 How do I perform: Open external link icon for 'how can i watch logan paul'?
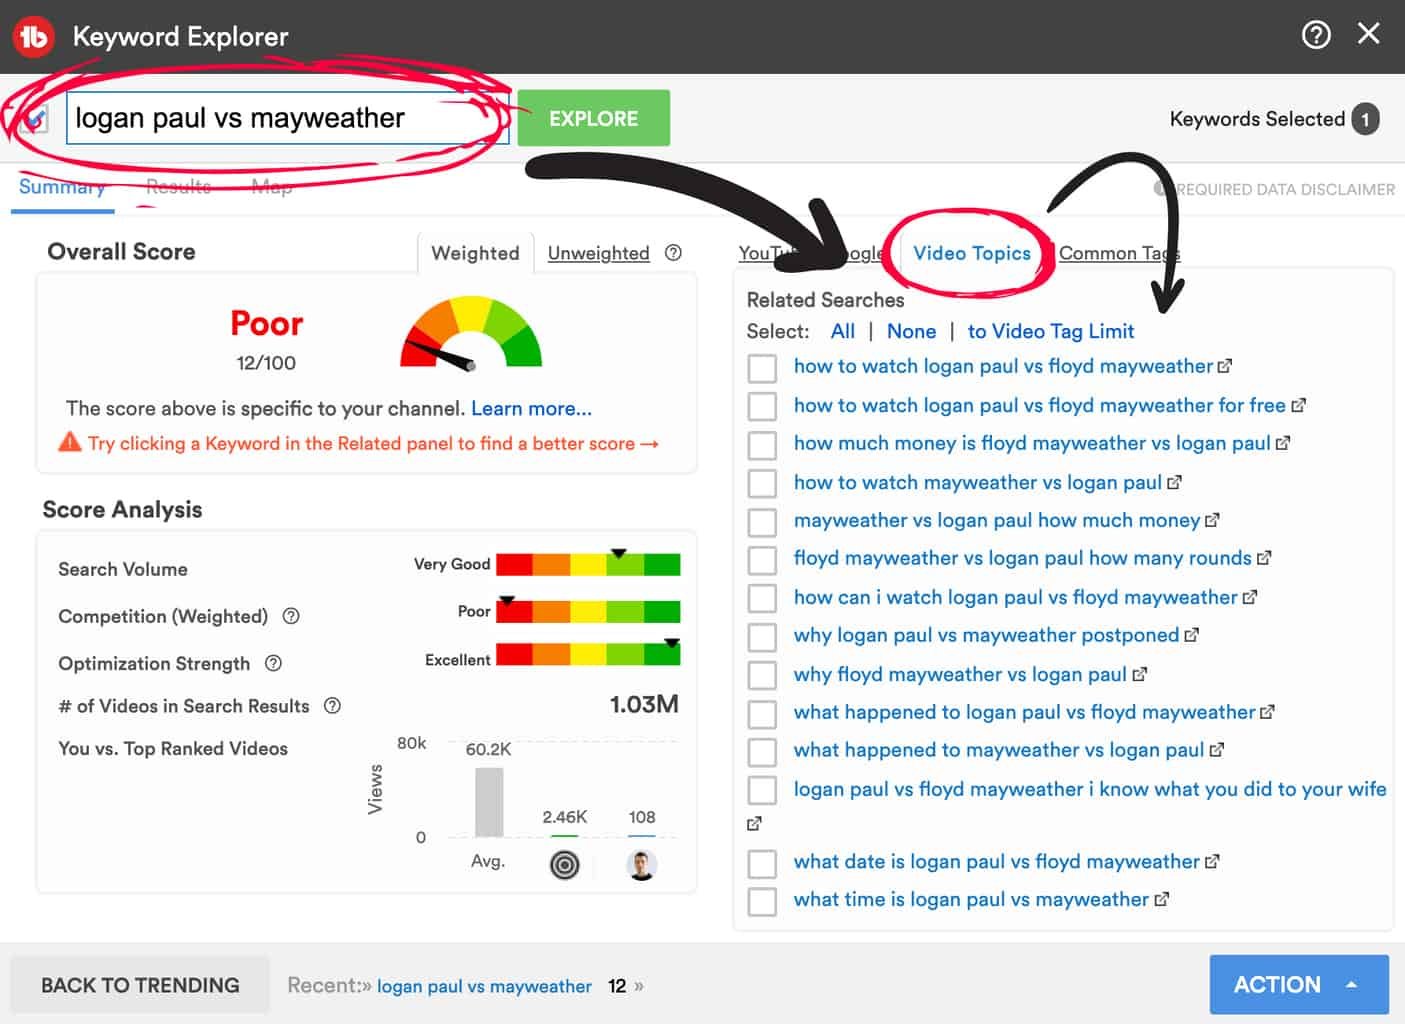[x=1250, y=598]
